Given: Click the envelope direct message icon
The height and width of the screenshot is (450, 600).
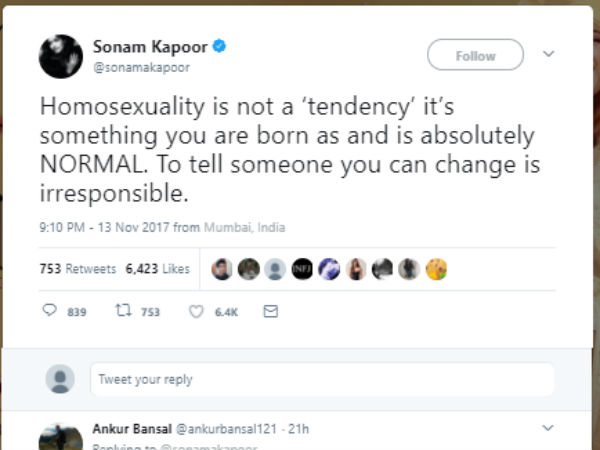Looking at the screenshot, I should pyautogui.click(x=270, y=312).
